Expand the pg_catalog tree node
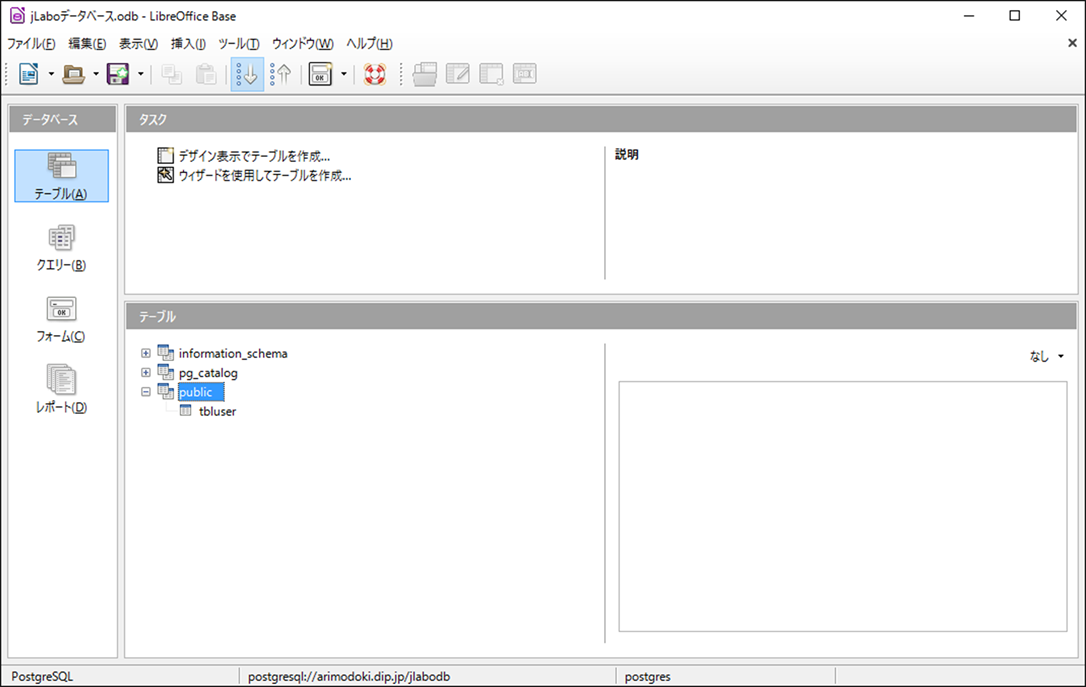This screenshot has height=687, width=1086. [145, 373]
